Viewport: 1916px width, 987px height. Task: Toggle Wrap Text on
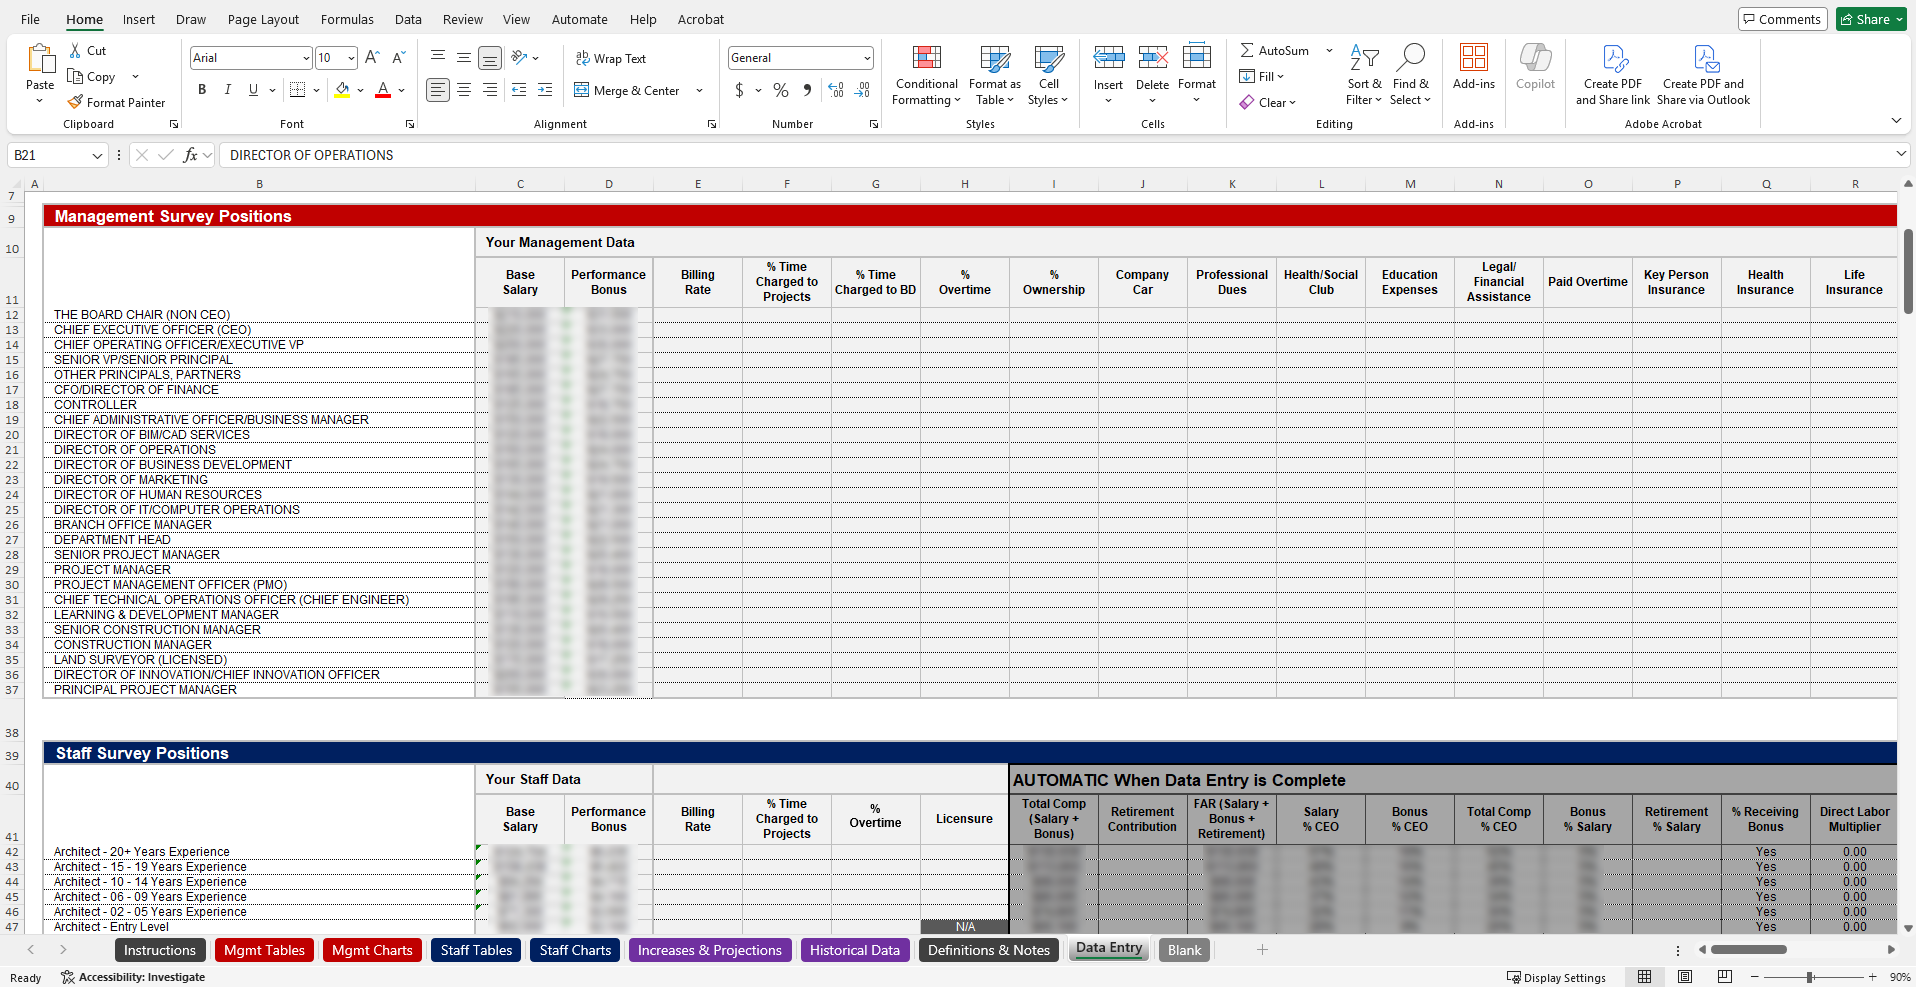tap(610, 58)
